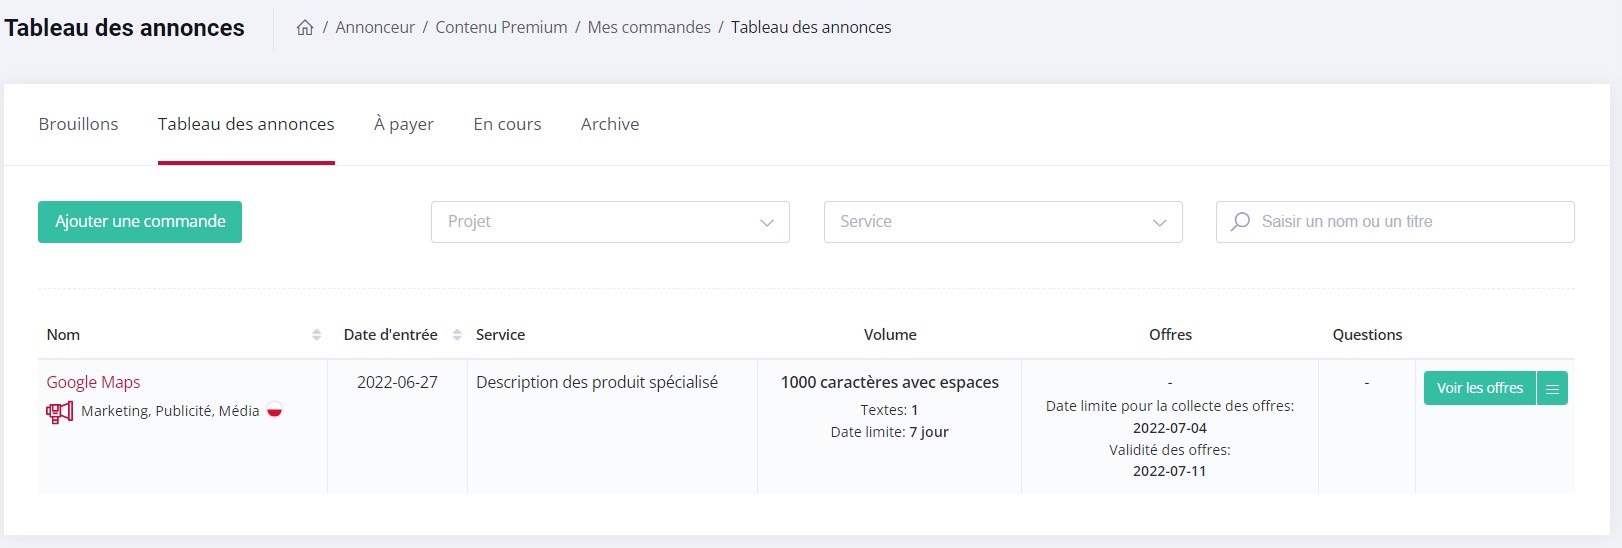
Task: Click the validity date 2022-07-11
Action: 1170,471
